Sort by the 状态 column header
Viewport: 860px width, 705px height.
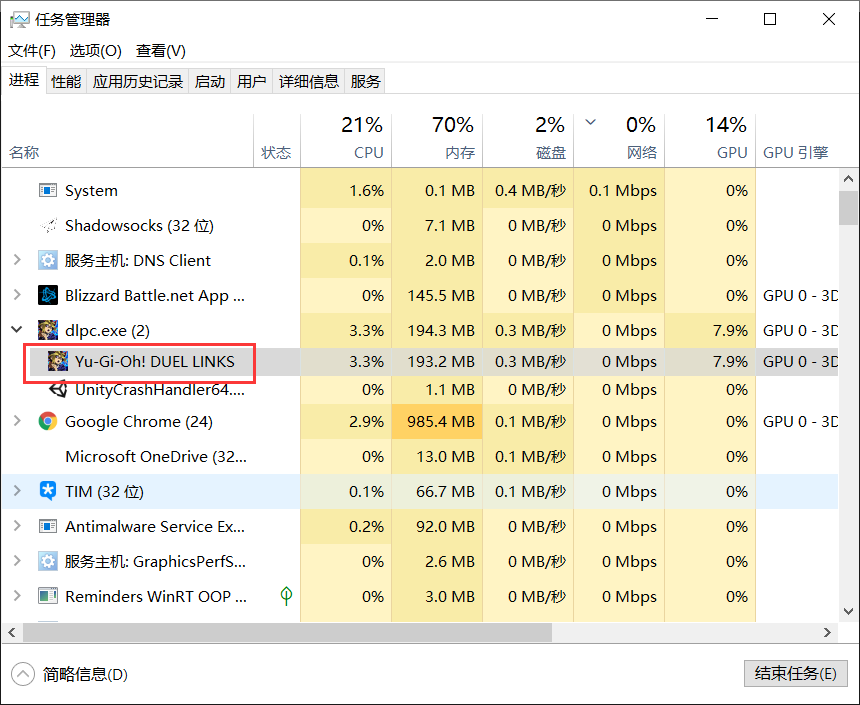point(277,140)
